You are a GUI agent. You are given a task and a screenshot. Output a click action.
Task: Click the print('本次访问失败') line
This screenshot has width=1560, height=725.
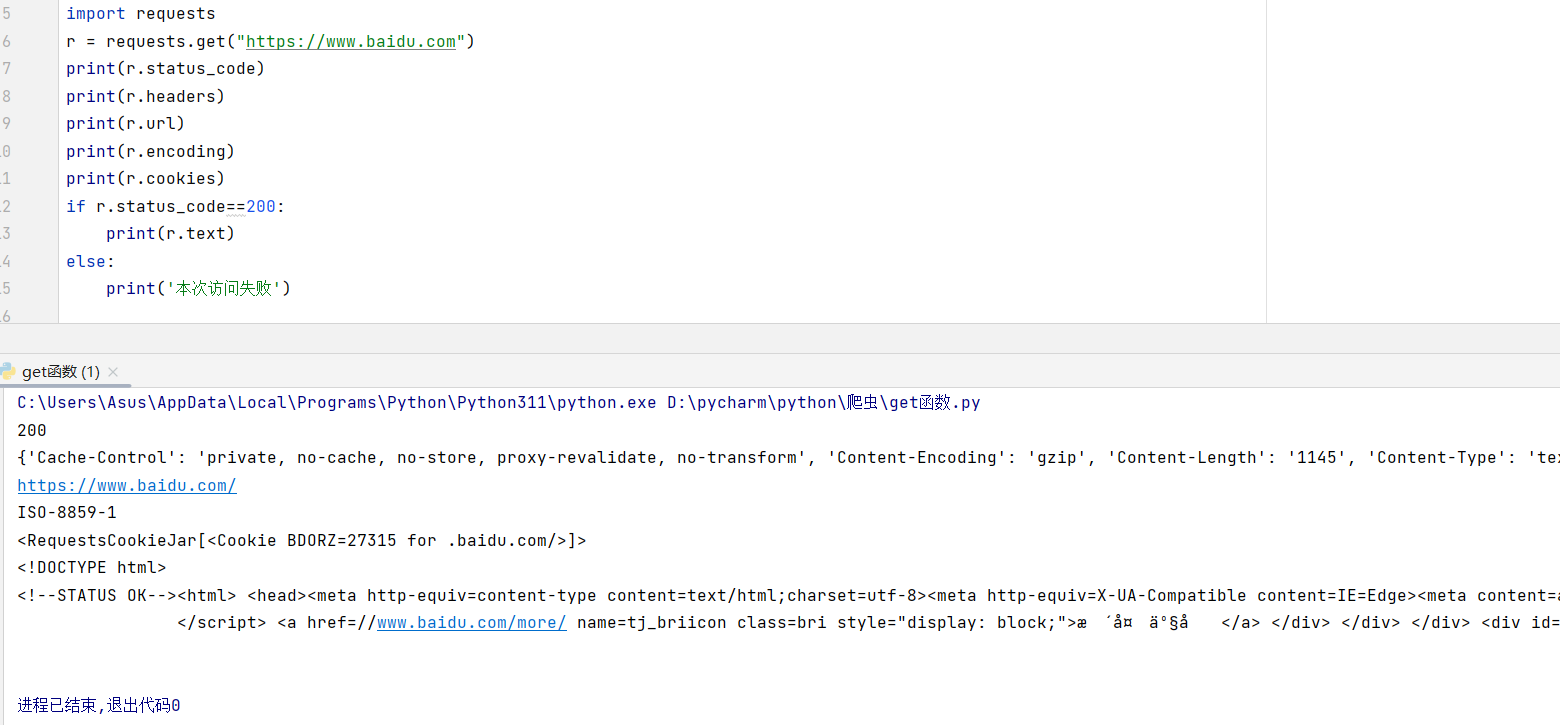(x=198, y=289)
